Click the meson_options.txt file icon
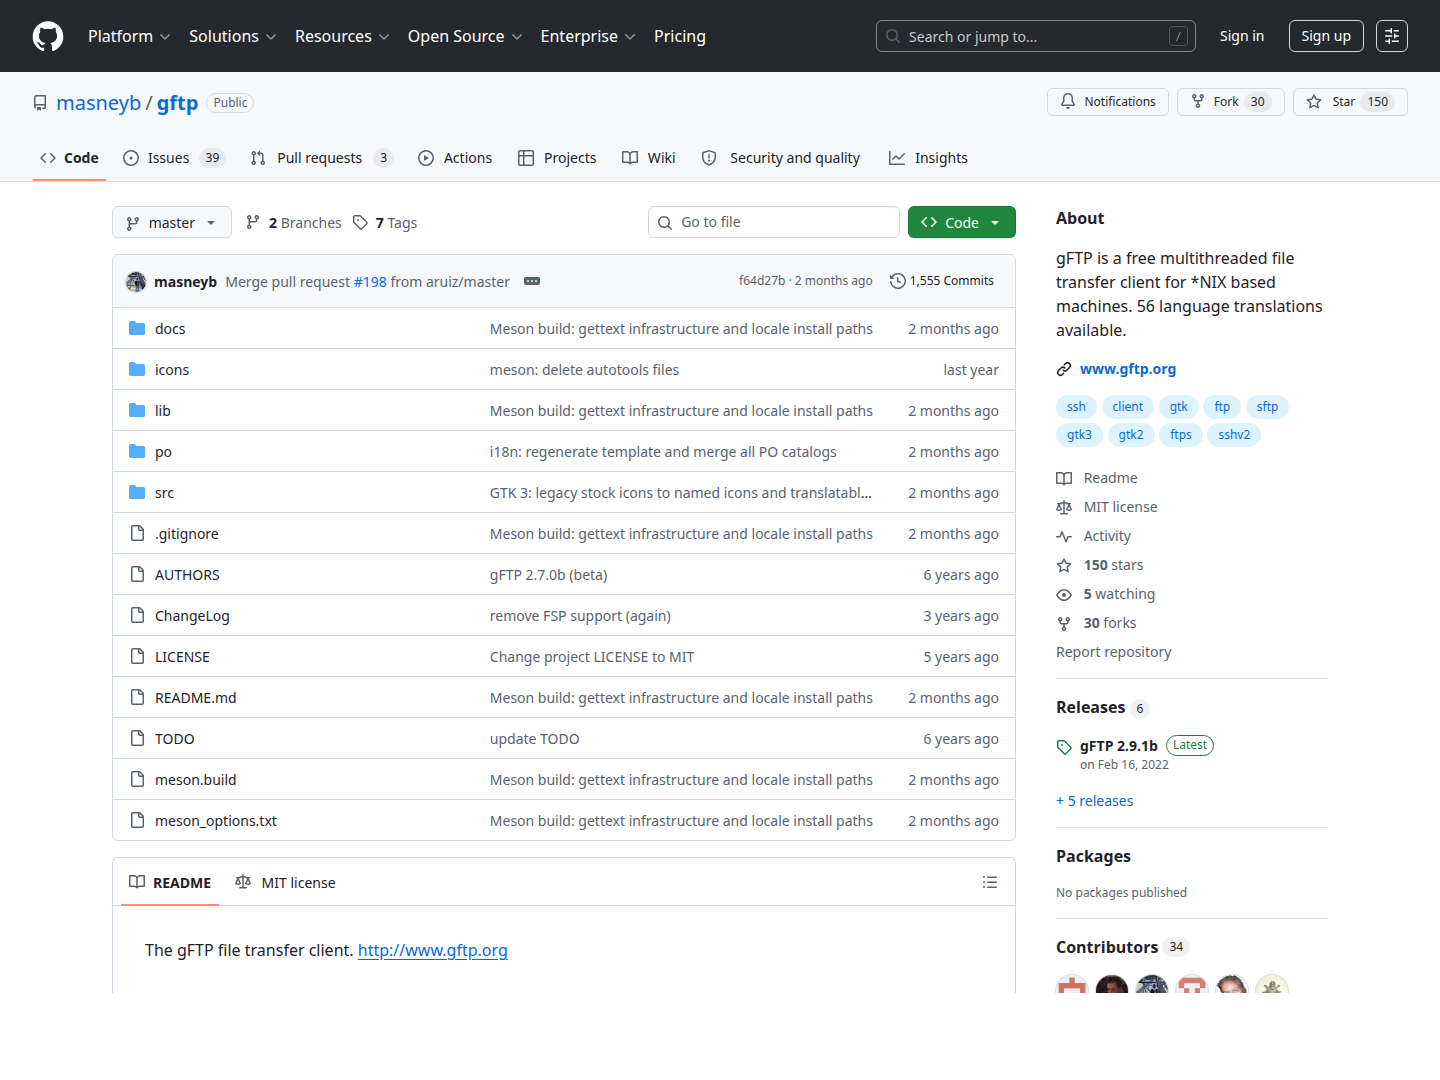1440x1080 pixels. (x=137, y=821)
